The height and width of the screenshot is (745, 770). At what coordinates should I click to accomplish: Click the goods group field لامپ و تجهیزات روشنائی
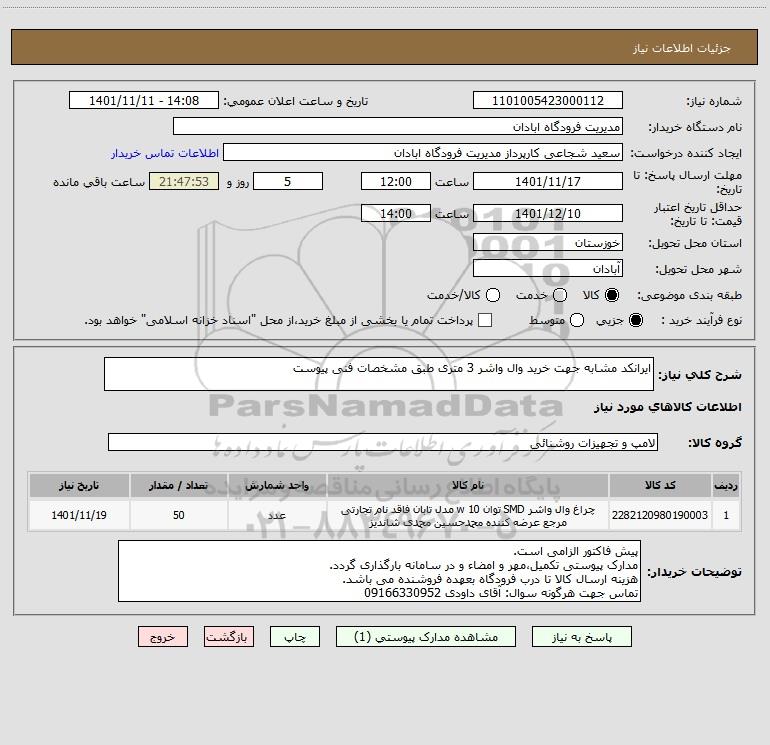[x=383, y=442]
